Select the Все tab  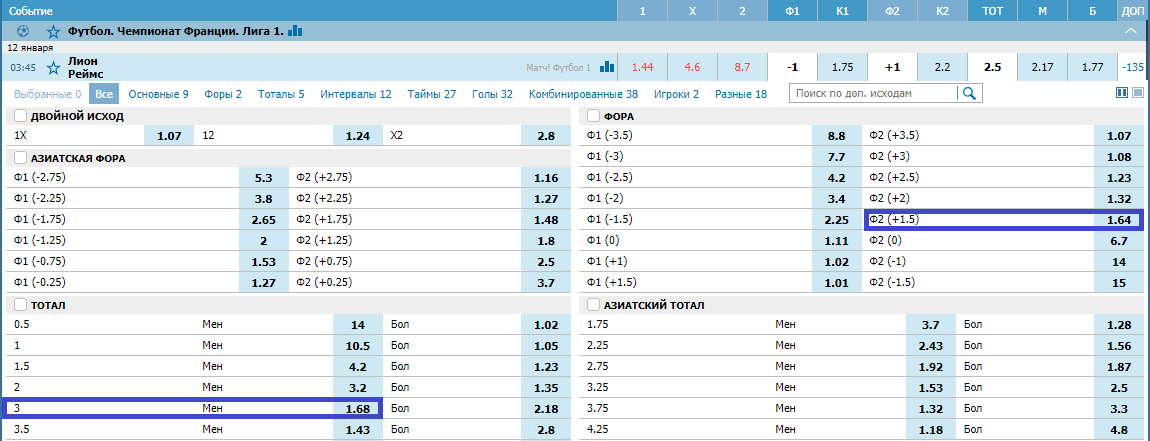coord(103,94)
